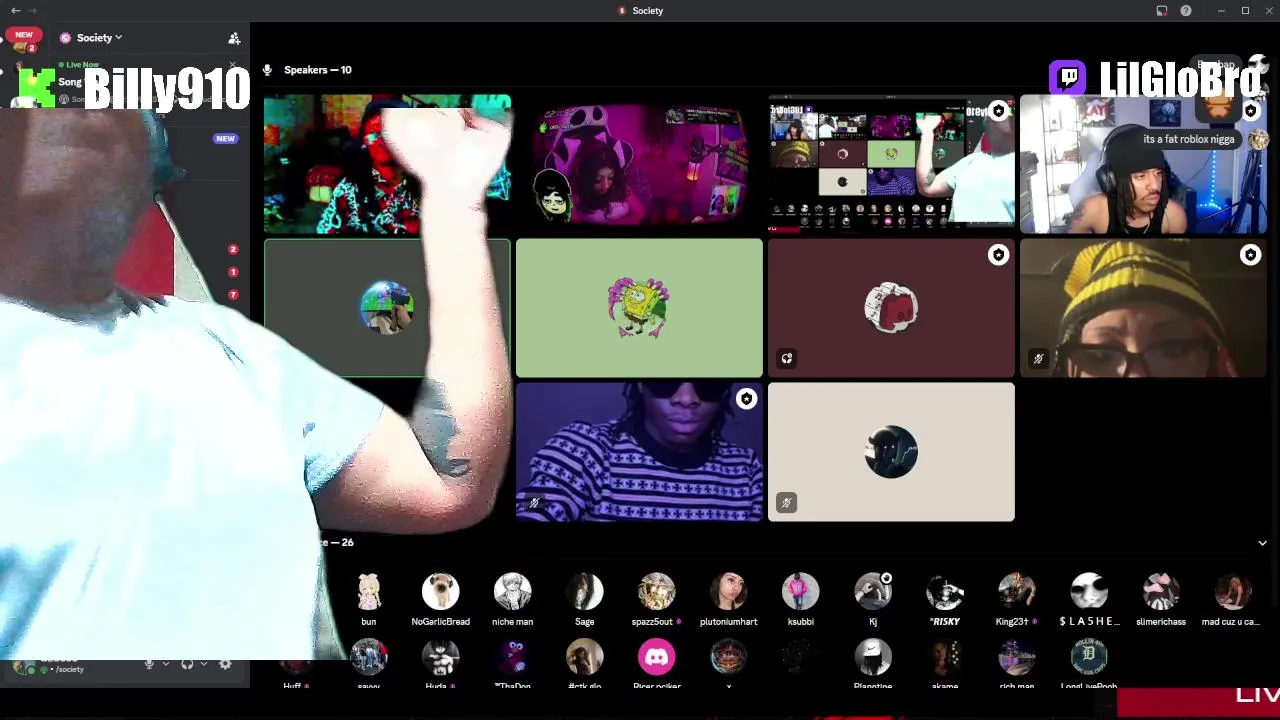Click the Speakers — 10 heading
Image resolution: width=1280 pixels, height=720 pixels.
(x=317, y=70)
